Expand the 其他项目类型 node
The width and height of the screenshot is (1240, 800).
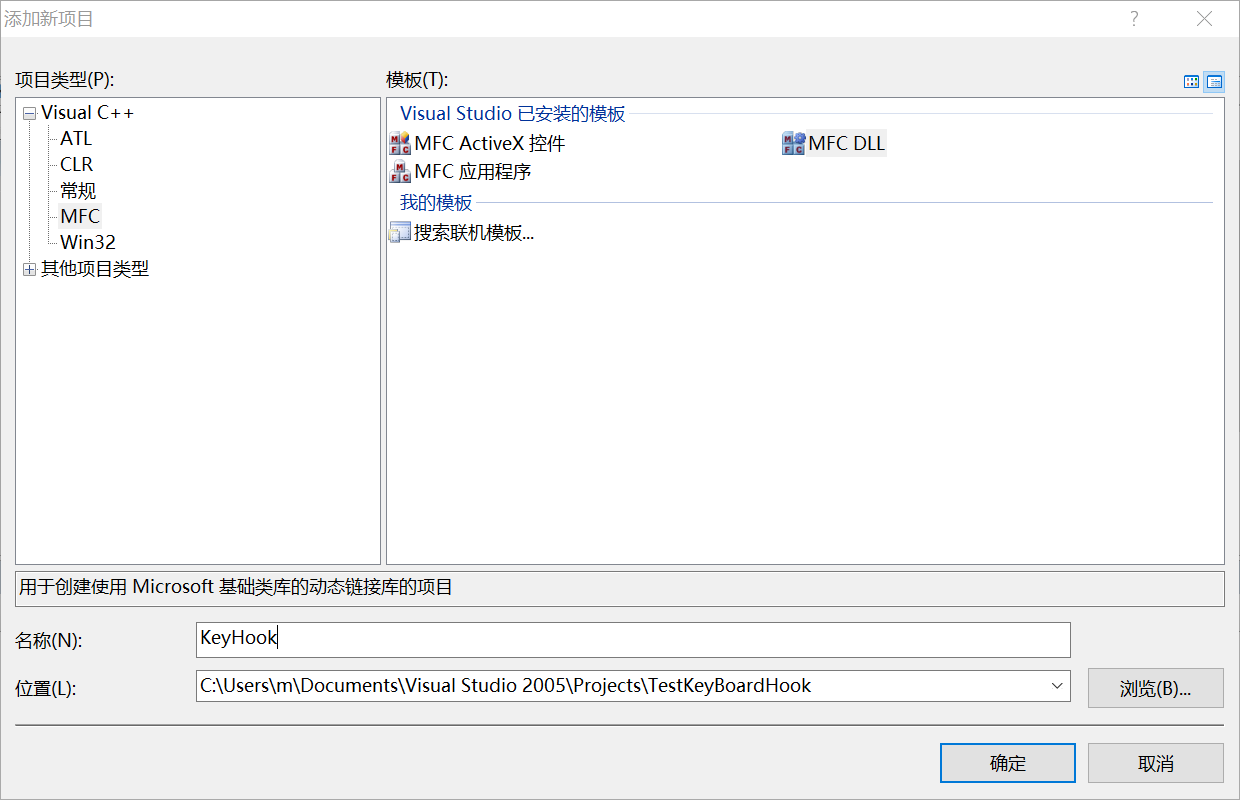point(29,269)
